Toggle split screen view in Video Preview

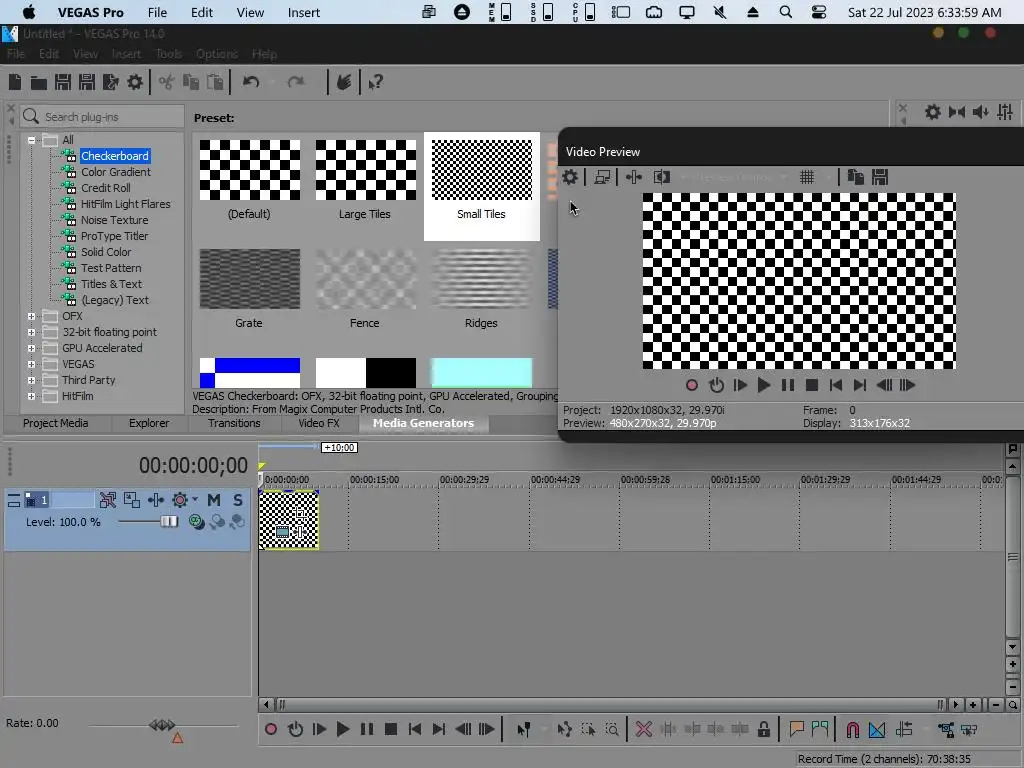662,177
